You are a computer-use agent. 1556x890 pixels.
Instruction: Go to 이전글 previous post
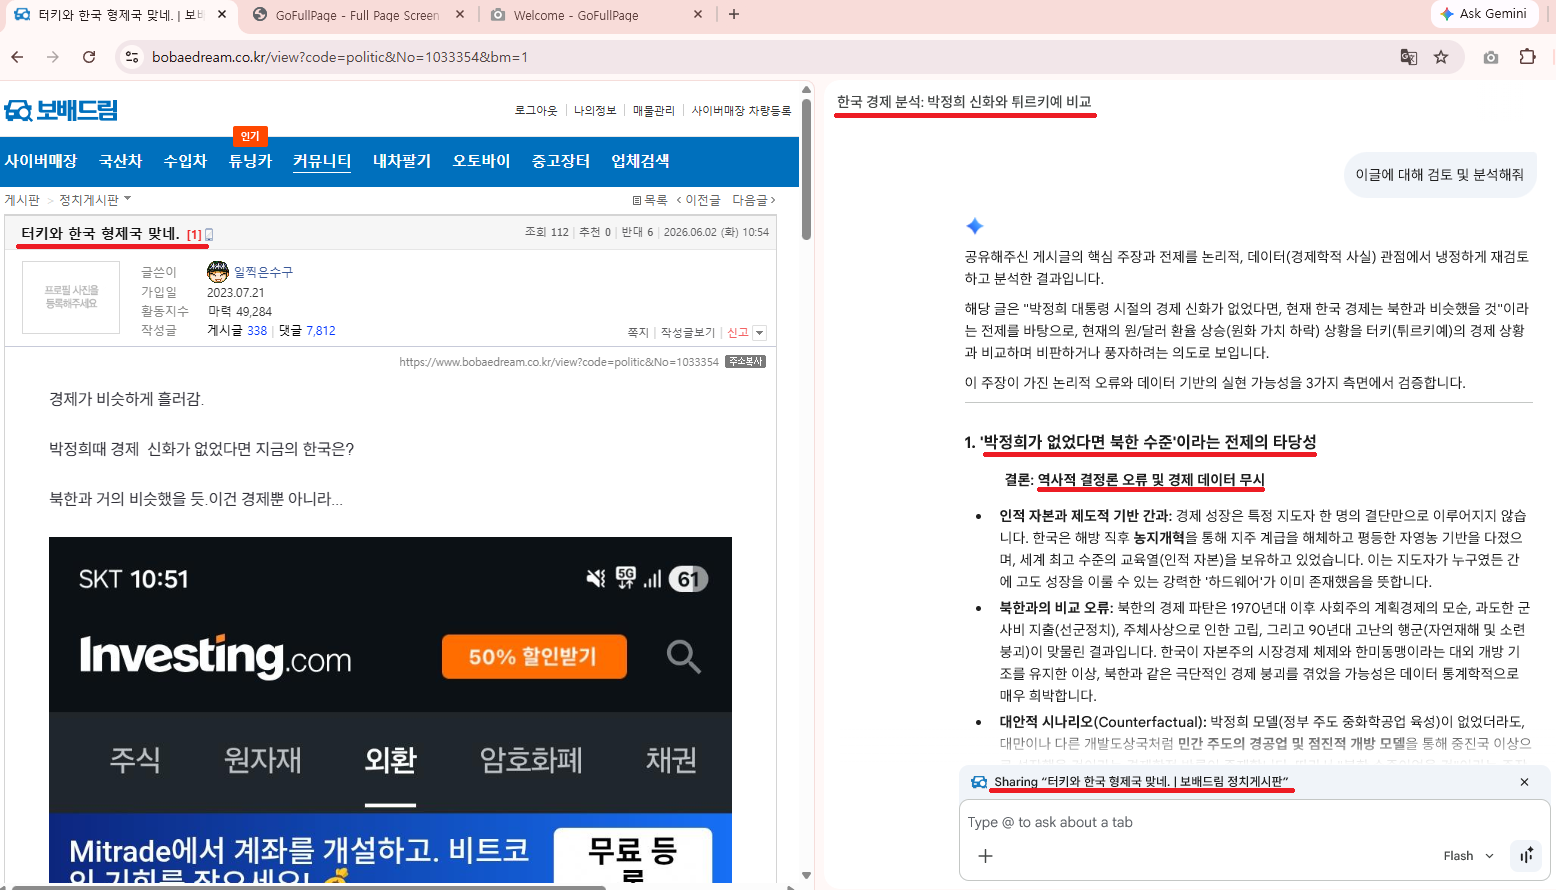[698, 200]
